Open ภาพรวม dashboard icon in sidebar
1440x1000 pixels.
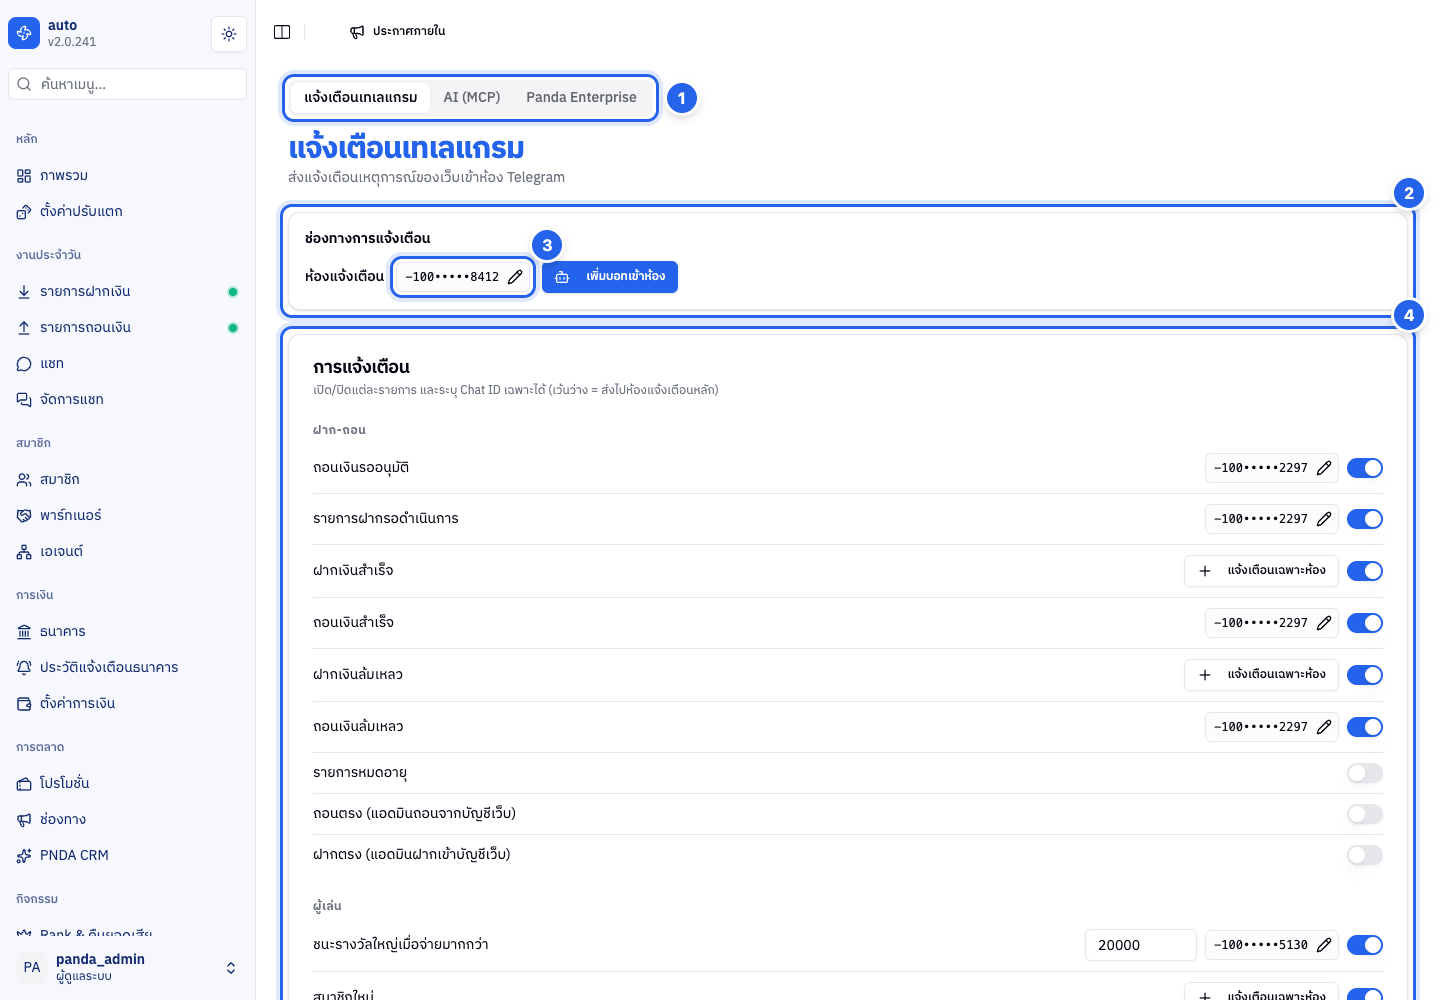24,176
